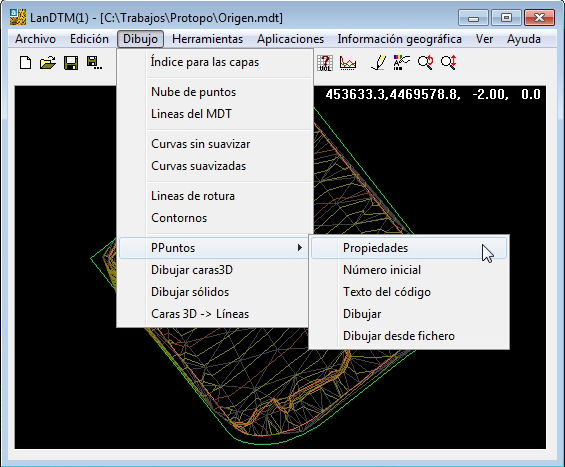
Task: Open the color palette settings icon
Action: [x=401, y=63]
